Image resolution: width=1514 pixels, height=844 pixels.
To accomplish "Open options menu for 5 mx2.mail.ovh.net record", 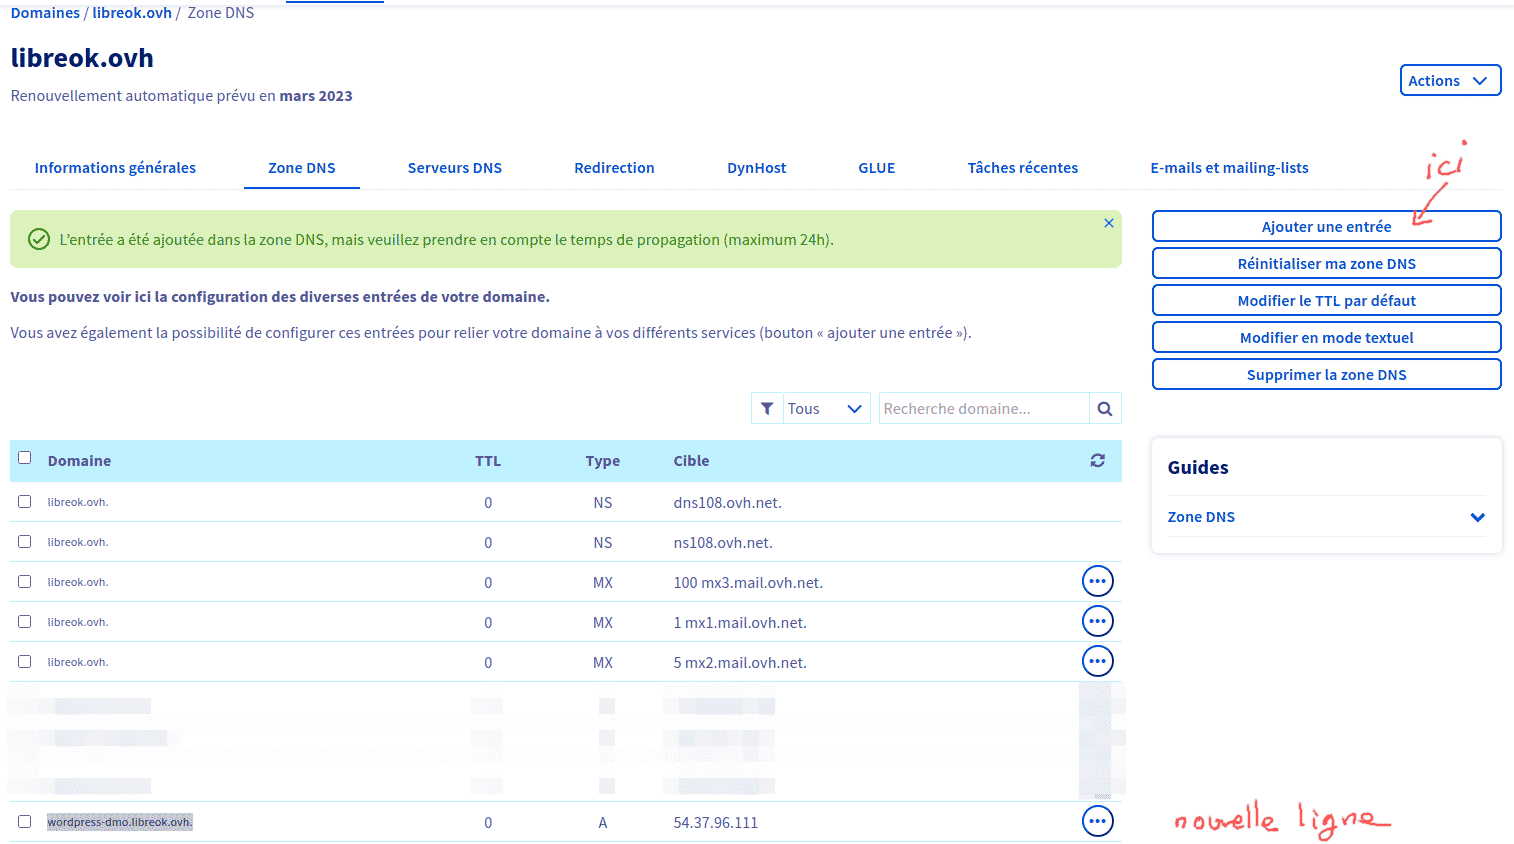I will coord(1097,661).
